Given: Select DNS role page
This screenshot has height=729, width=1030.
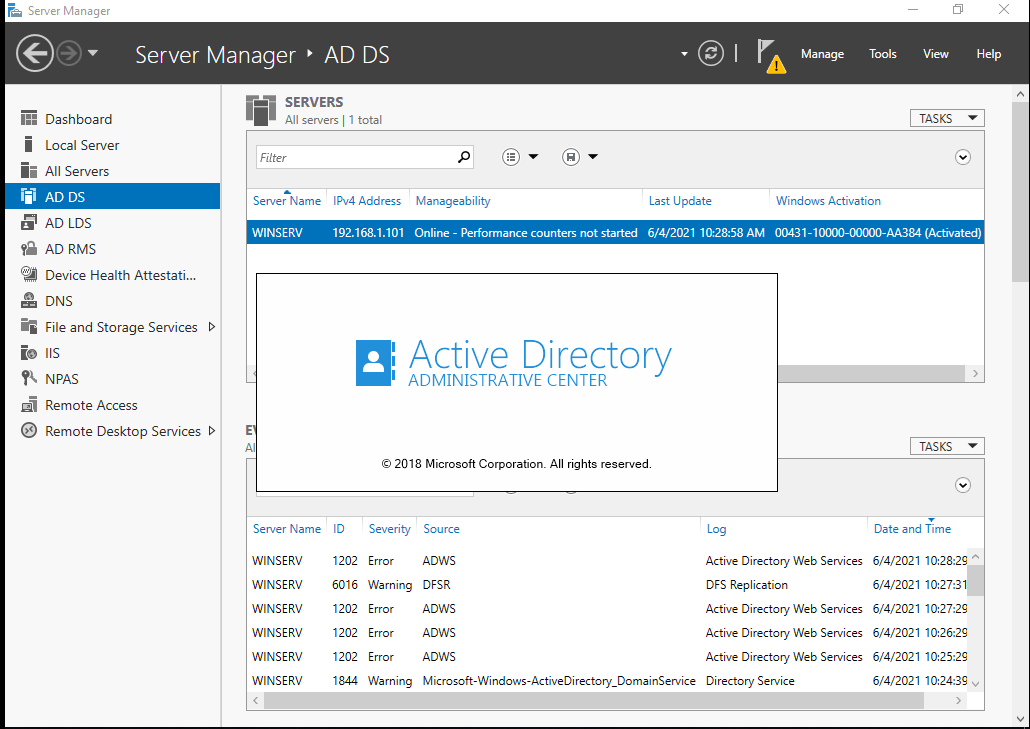Looking at the screenshot, I should coord(112,301).
